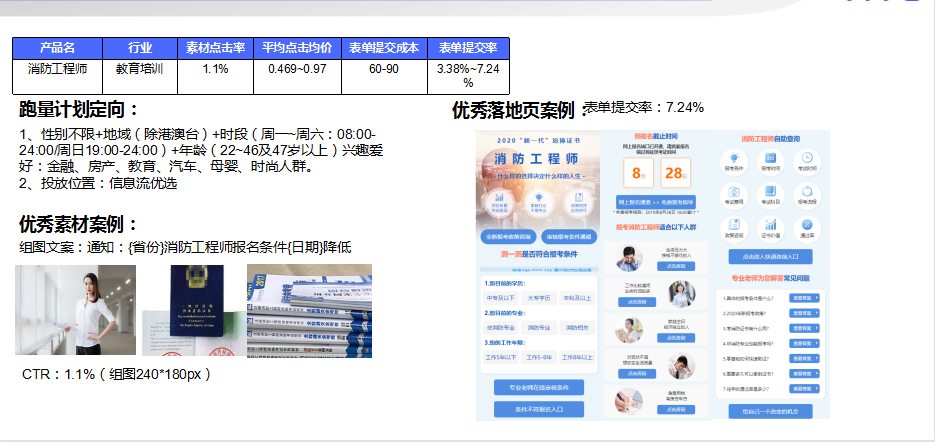Click the 跑量计划定向 heading
Screen dimensions: 935x442
78,110
